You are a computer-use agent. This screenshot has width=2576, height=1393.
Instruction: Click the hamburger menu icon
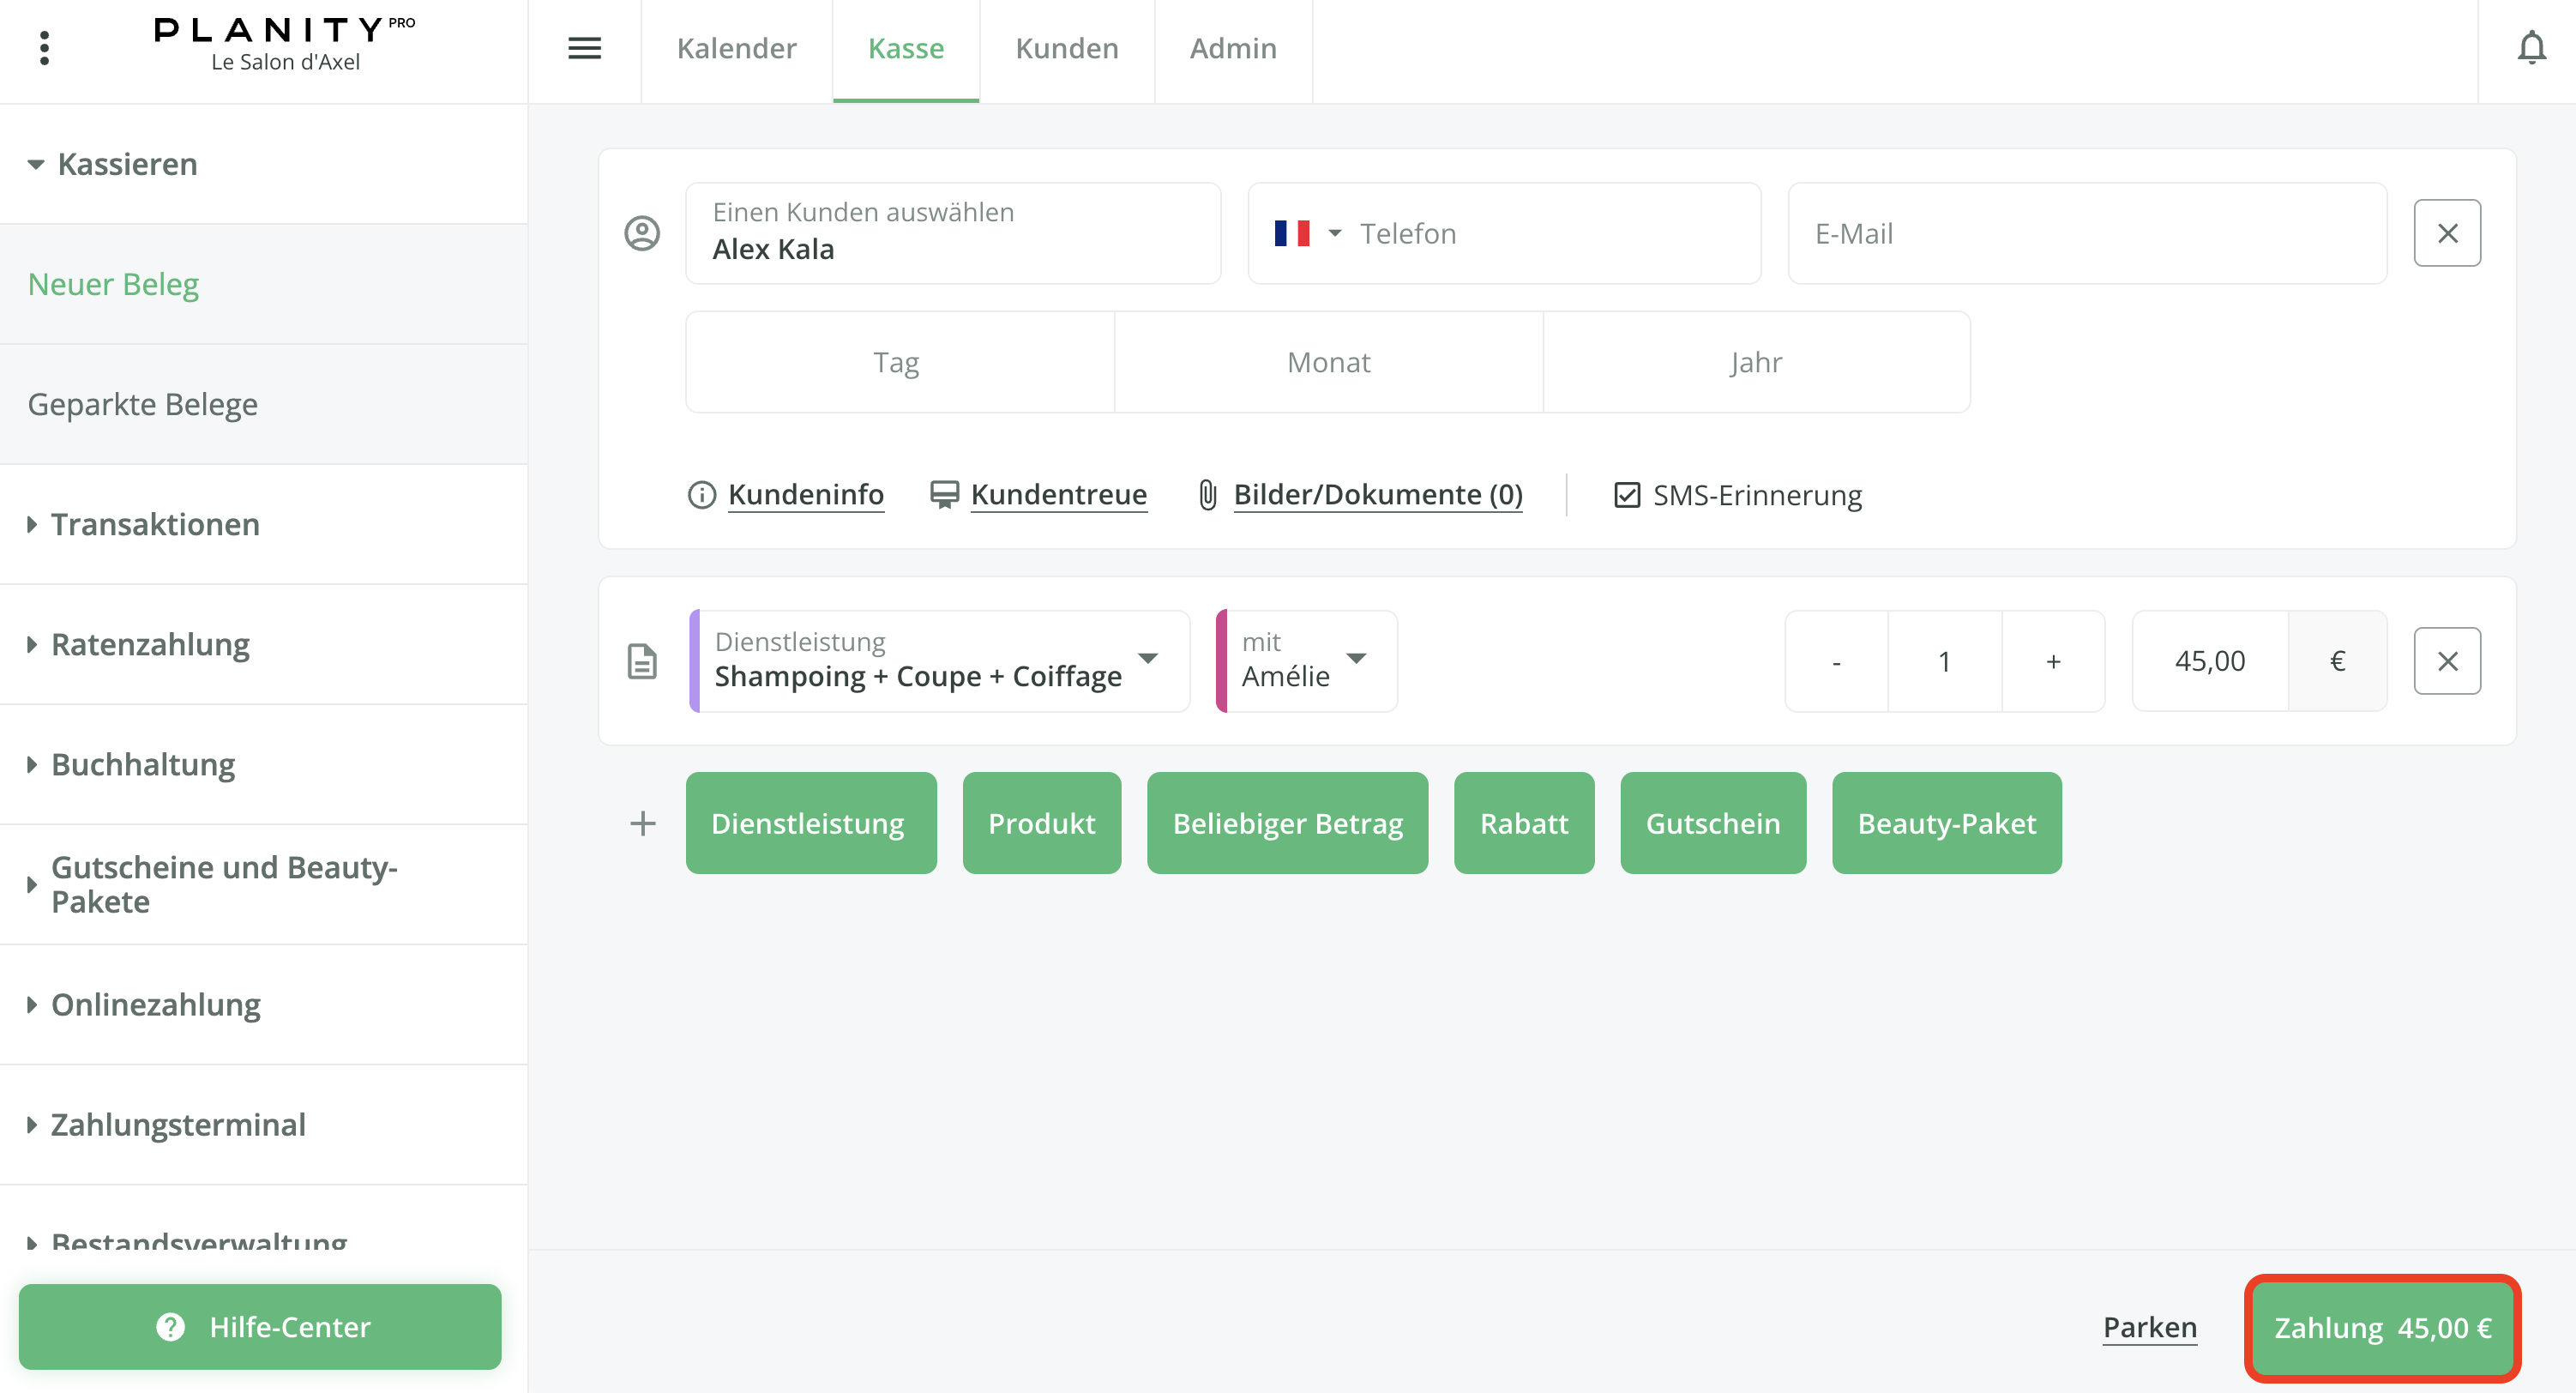(584, 48)
